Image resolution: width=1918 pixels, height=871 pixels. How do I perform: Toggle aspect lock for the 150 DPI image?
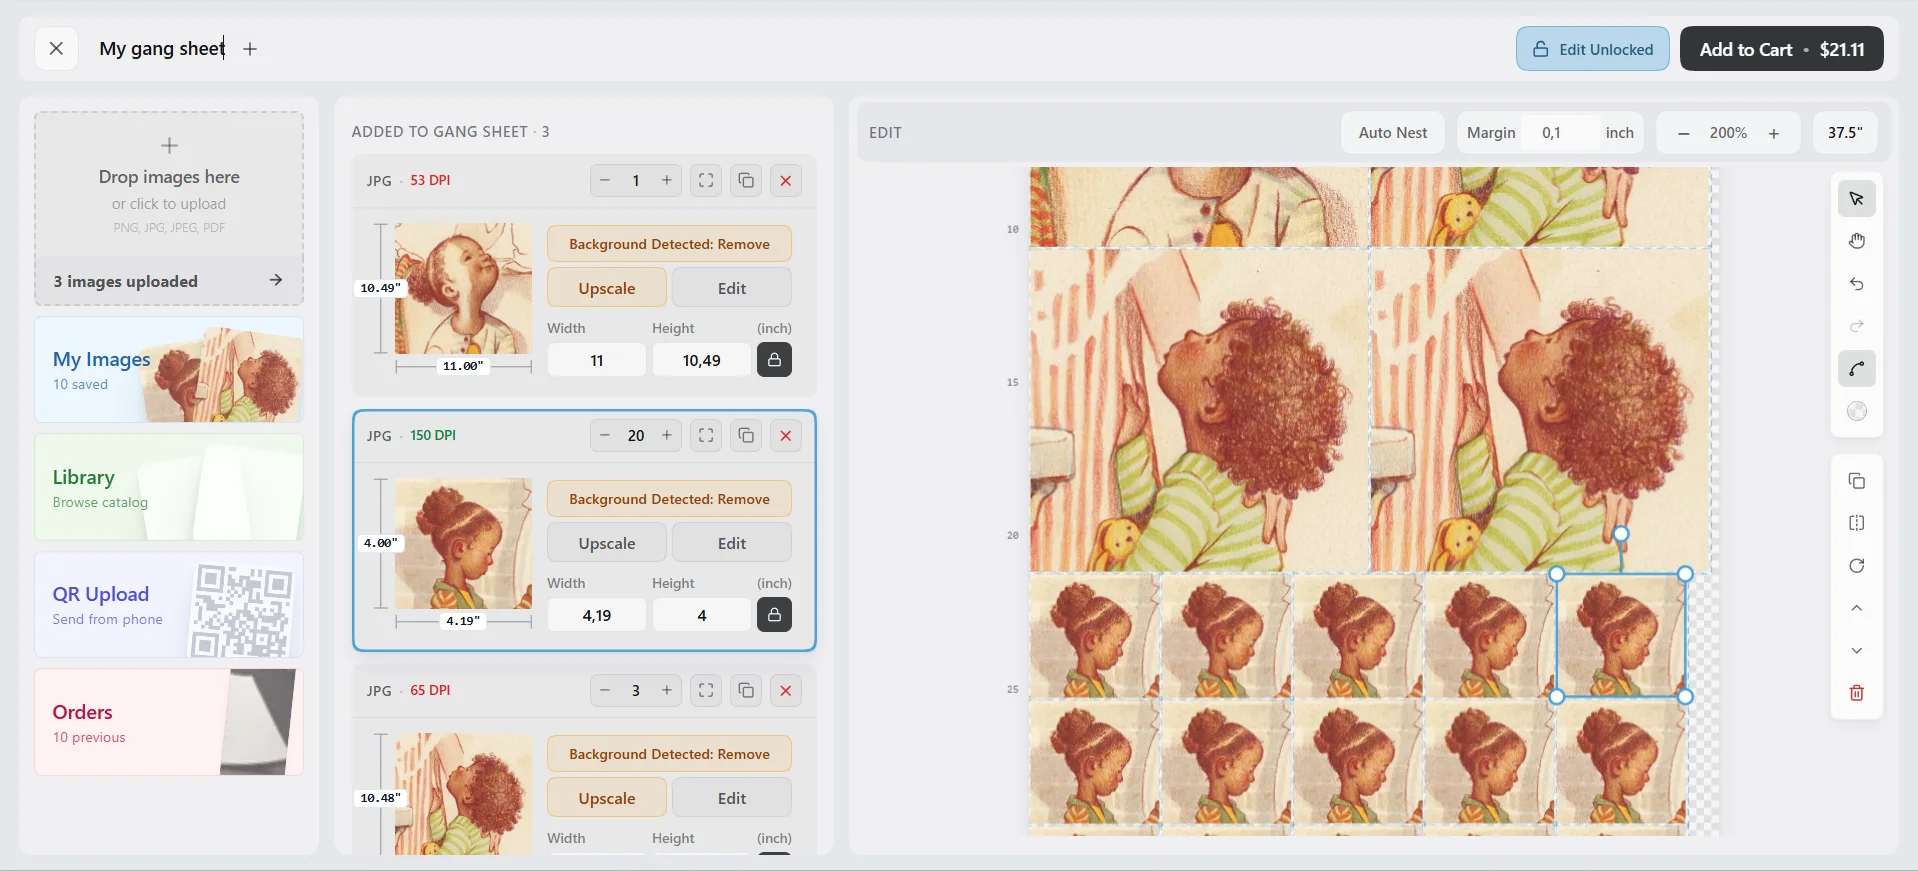pos(774,615)
